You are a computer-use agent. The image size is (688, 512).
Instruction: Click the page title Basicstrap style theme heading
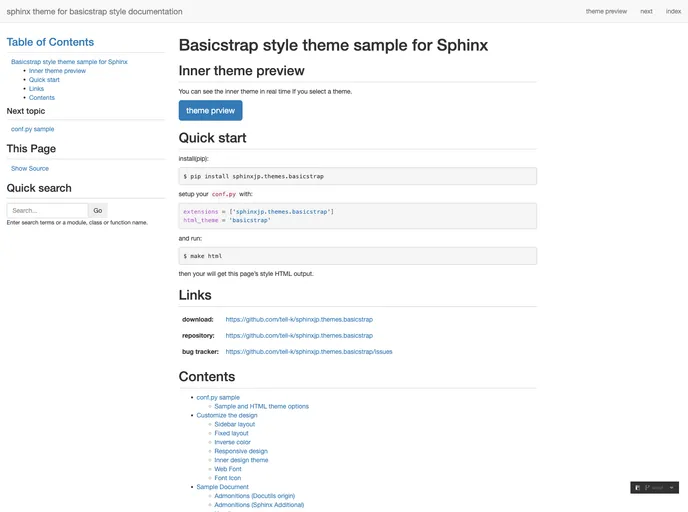click(x=333, y=45)
